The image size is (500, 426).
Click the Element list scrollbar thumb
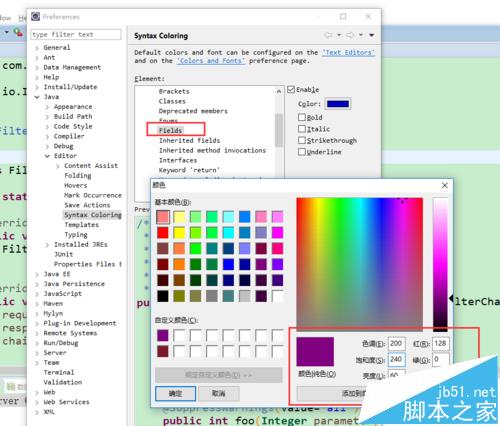coord(279,130)
